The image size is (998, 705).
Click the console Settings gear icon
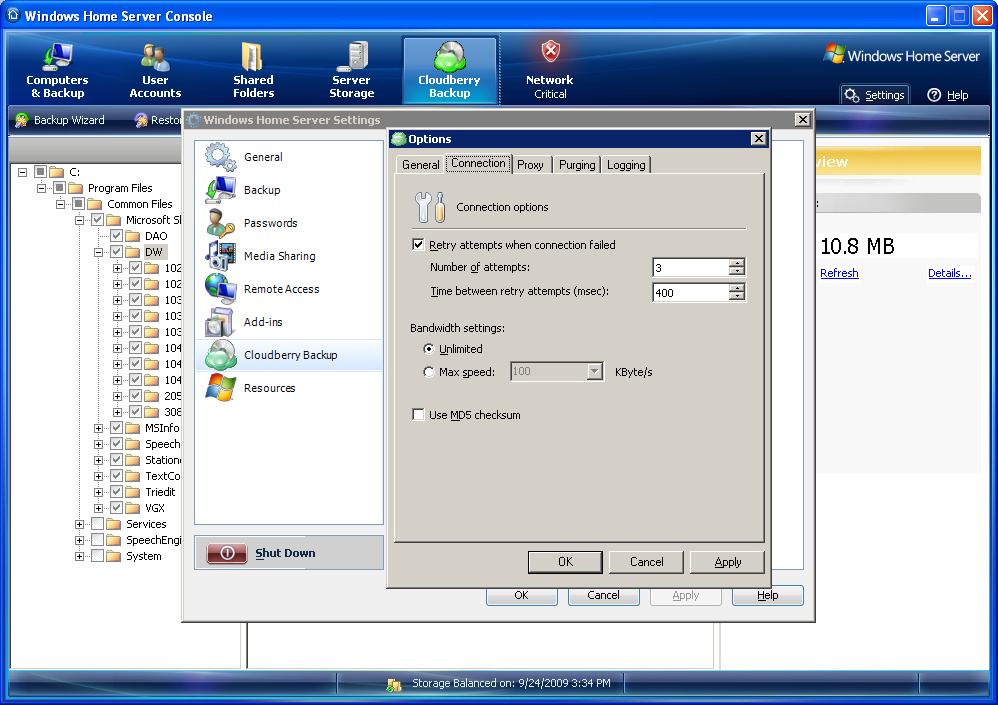click(852, 95)
